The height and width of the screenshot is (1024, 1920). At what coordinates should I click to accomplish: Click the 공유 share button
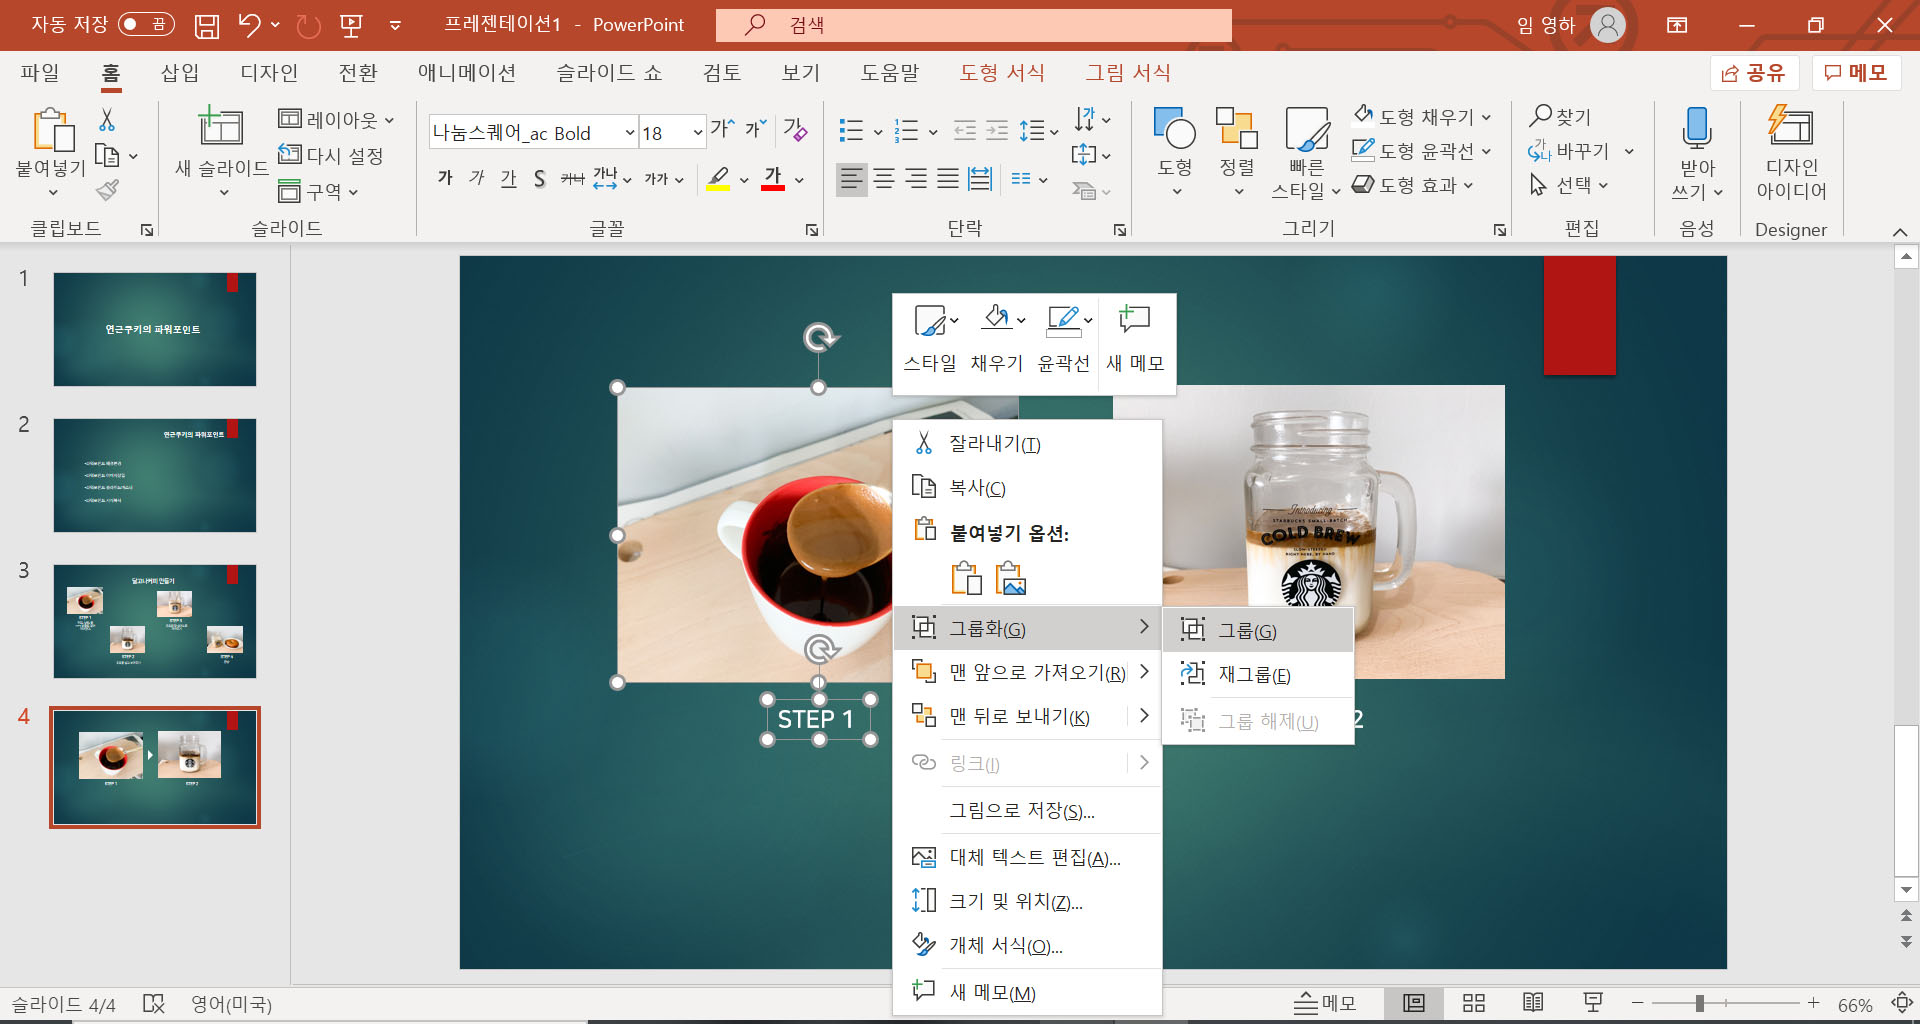click(x=1754, y=73)
